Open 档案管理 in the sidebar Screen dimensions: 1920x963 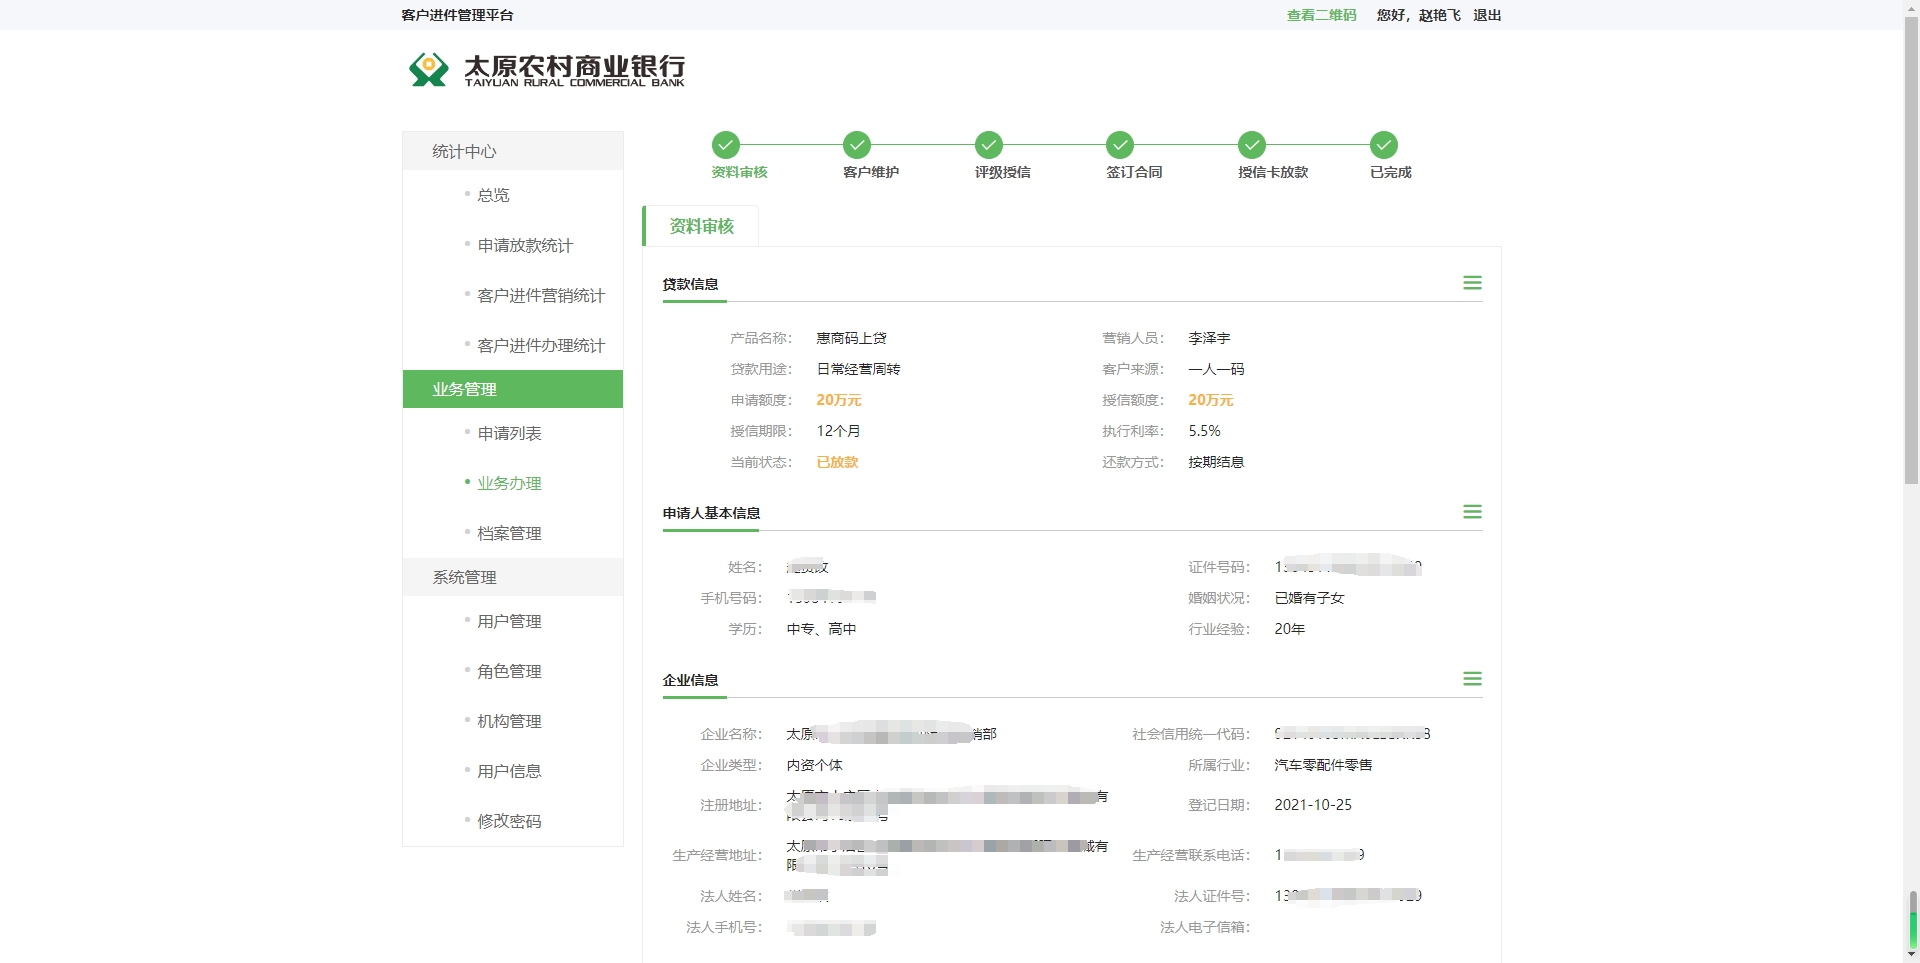coord(509,533)
